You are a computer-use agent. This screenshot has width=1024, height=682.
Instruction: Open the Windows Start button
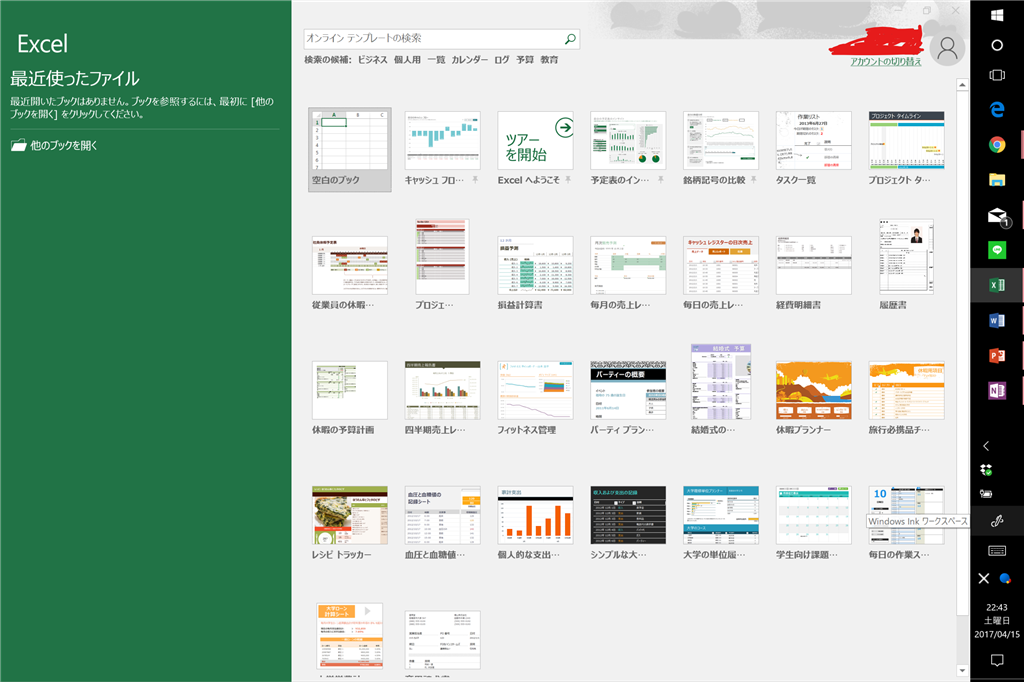pos(997,15)
